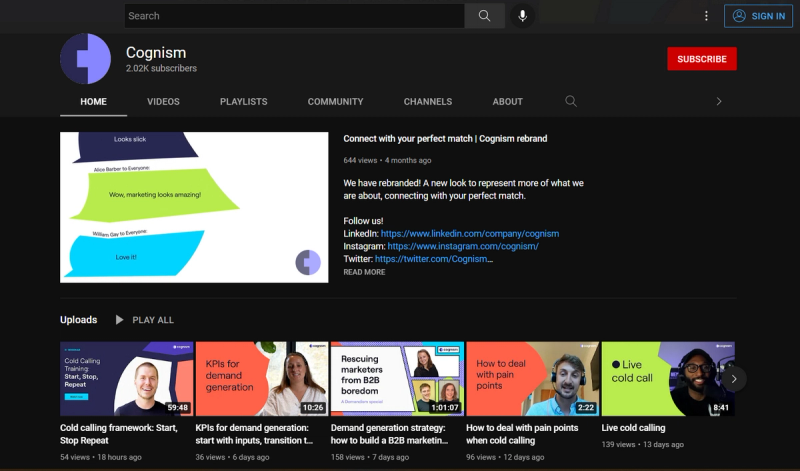
Task: Go to the Community tab
Action: coord(335,102)
